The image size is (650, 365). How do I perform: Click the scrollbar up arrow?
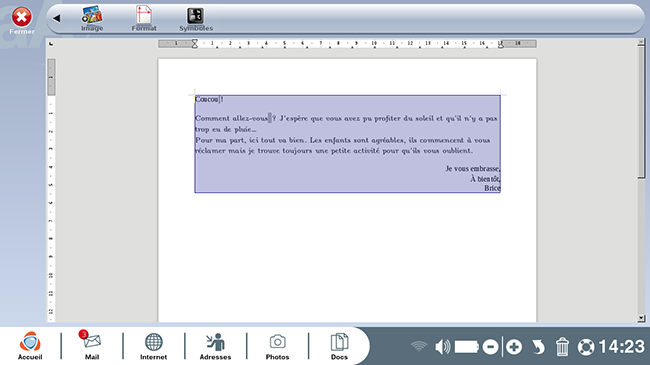coord(641,42)
